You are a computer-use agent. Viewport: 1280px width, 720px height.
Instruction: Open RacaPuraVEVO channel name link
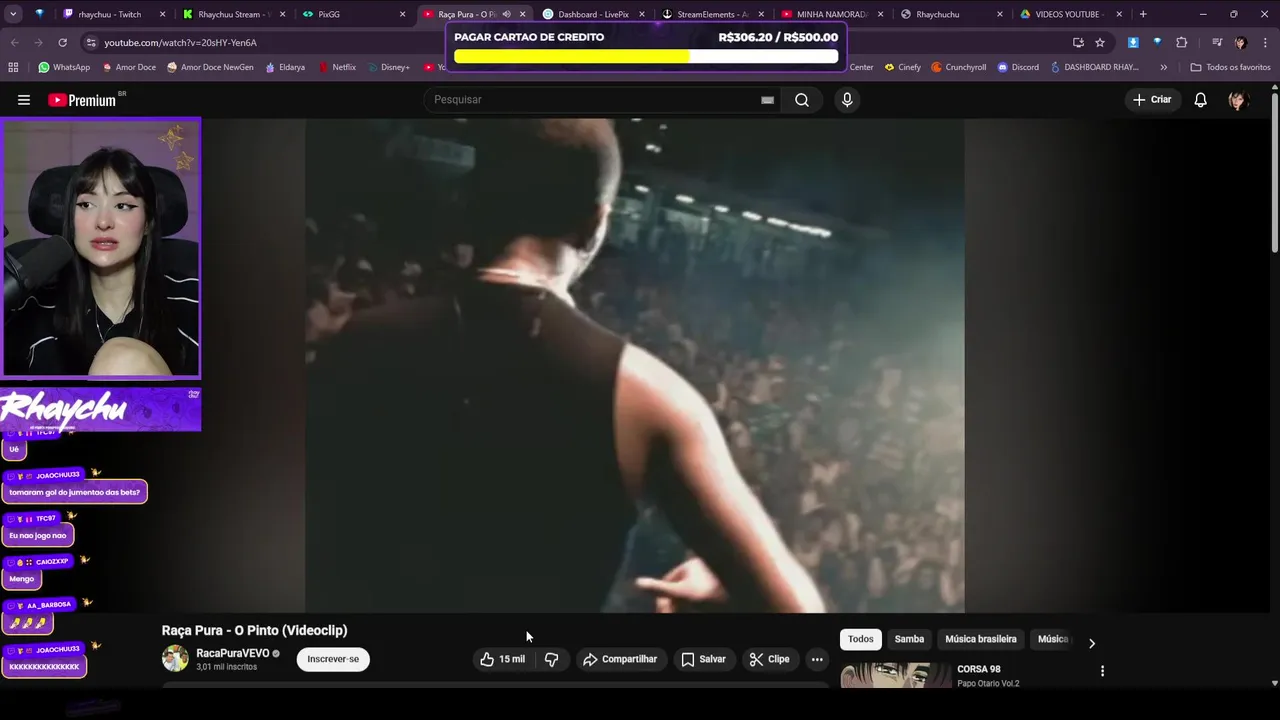pos(232,653)
